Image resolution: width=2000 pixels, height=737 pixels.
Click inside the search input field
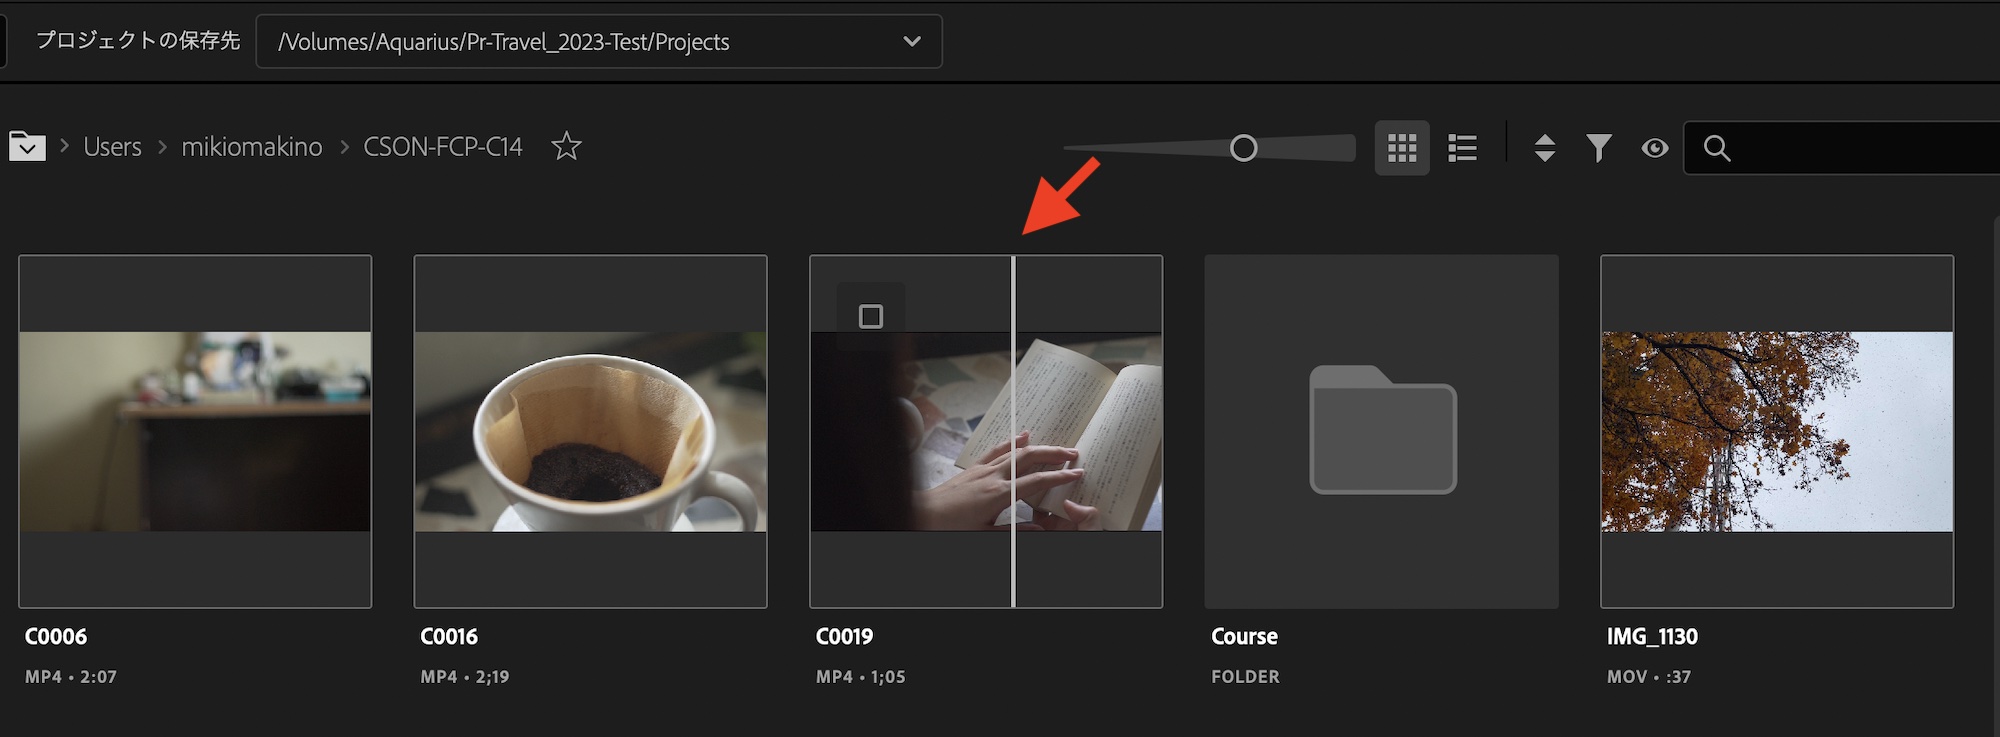pos(1860,148)
